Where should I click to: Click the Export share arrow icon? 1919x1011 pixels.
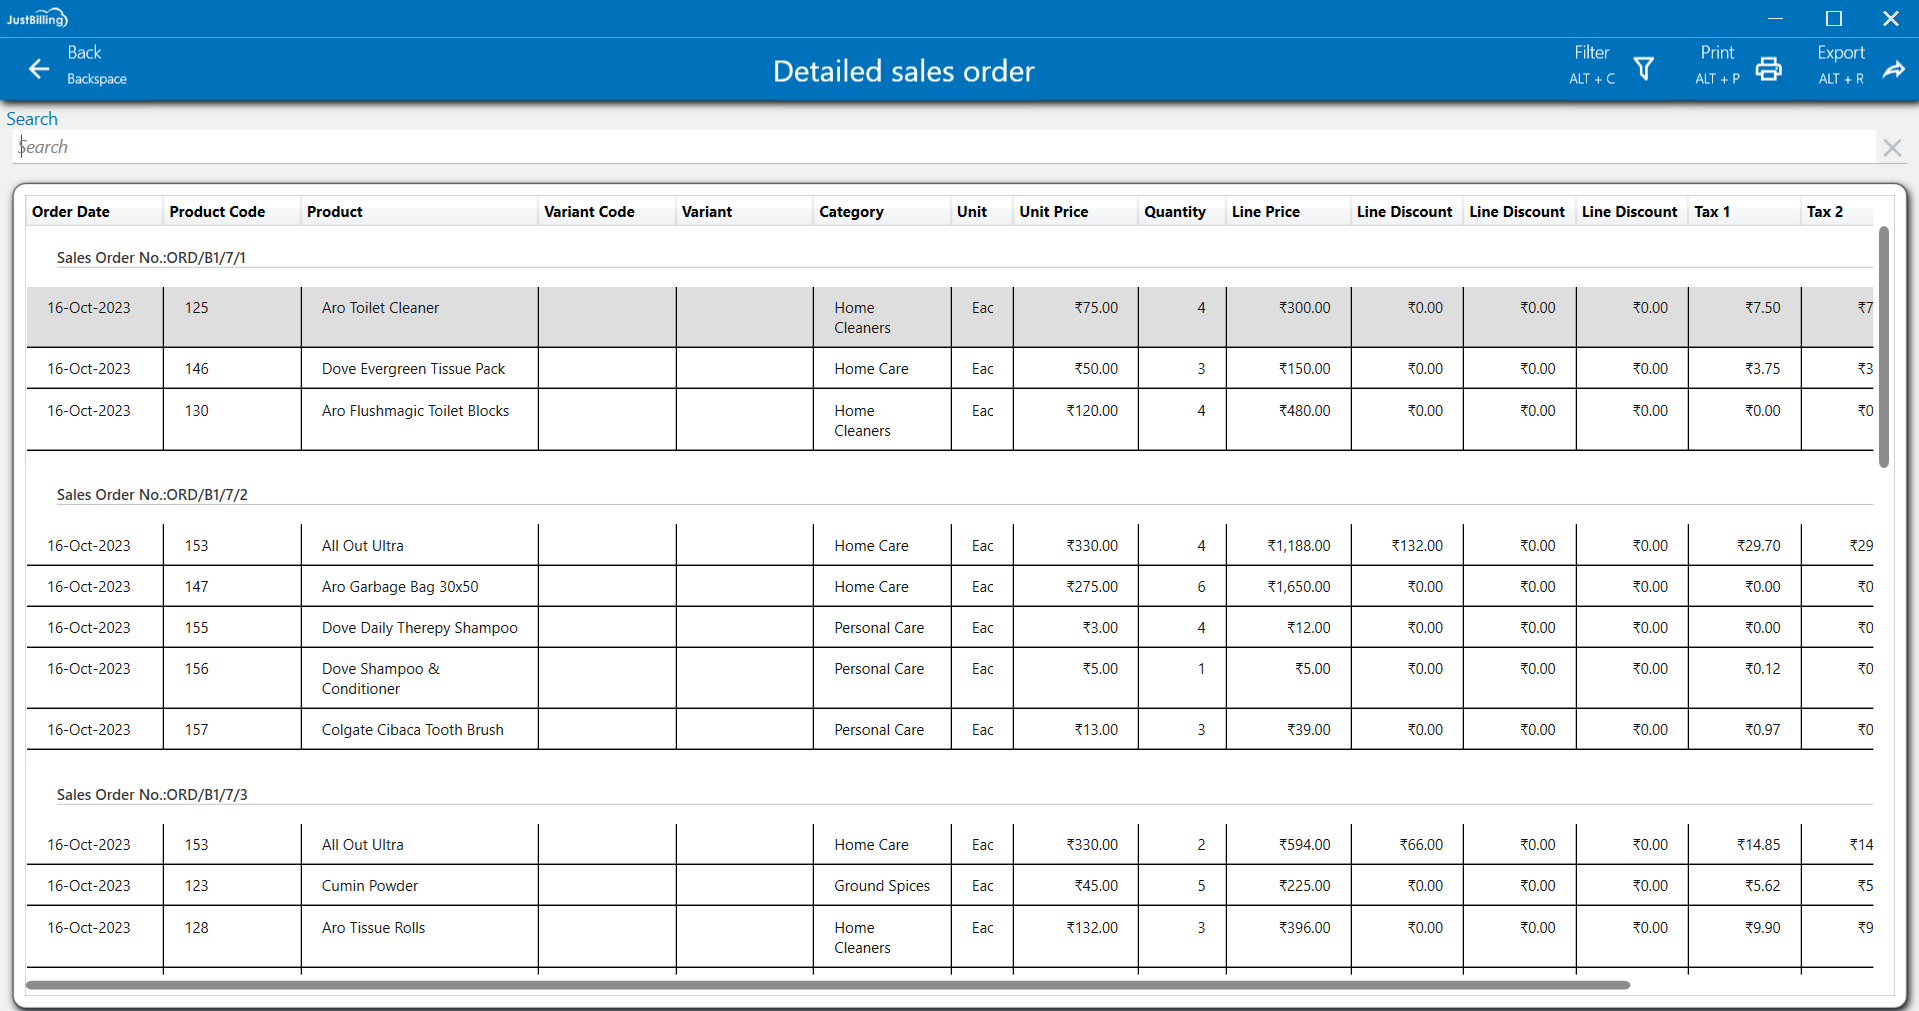tap(1893, 69)
